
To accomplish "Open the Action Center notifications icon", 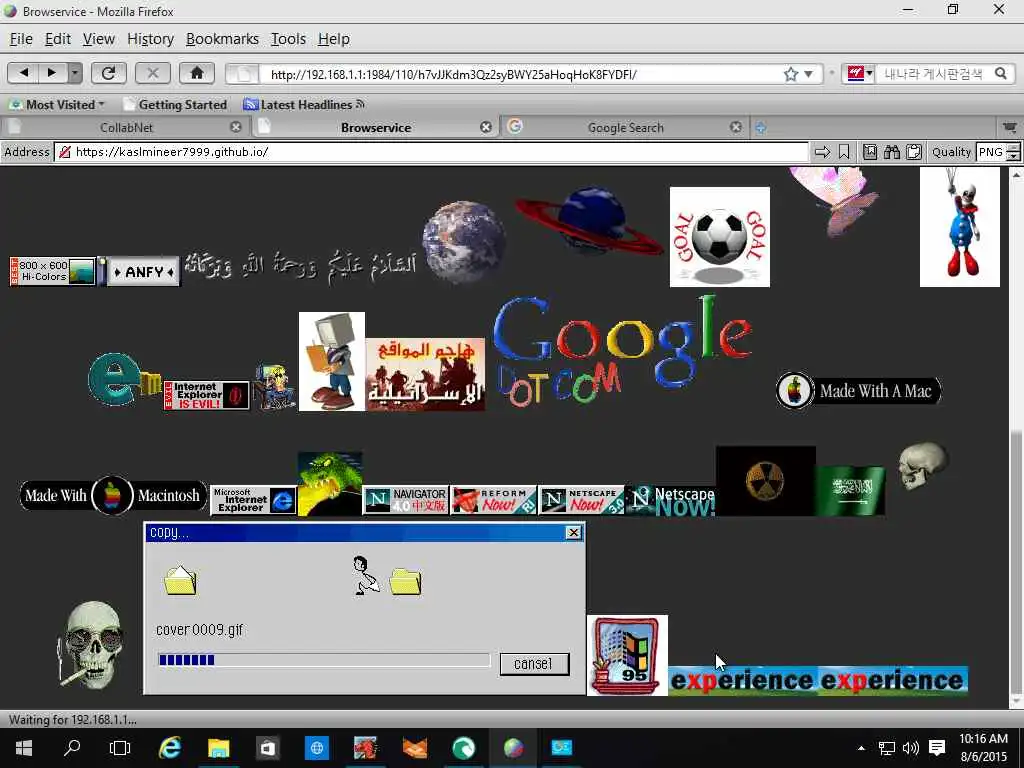I will pos(937,748).
